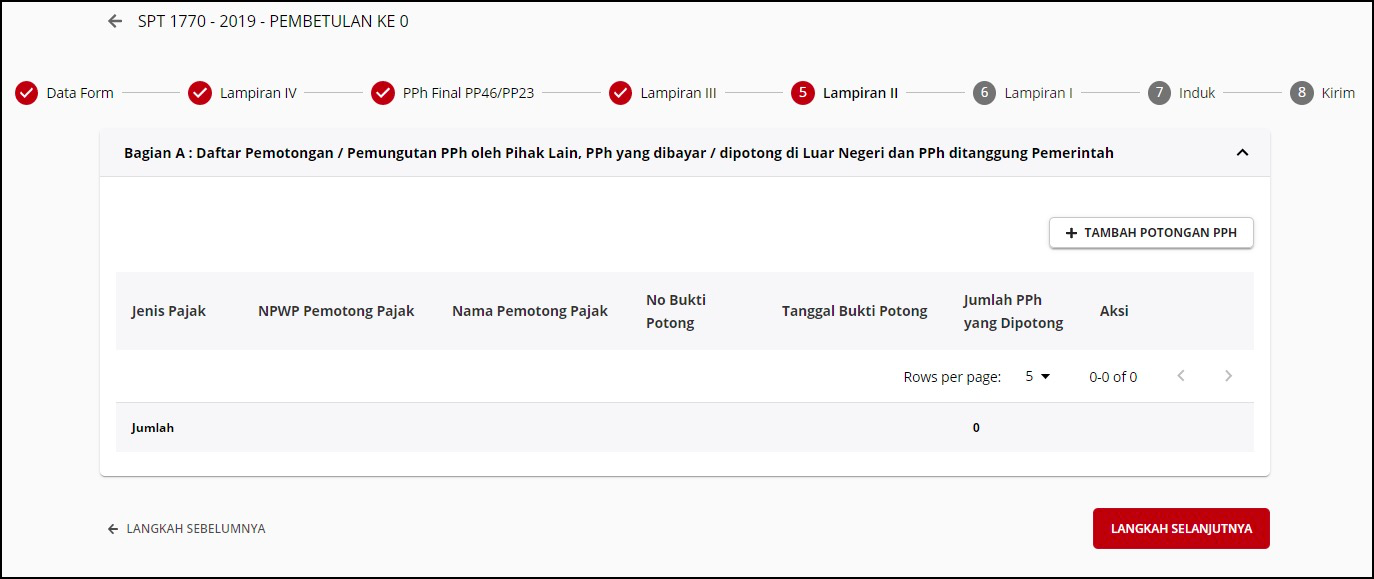Screen dimensions: 1374x579
Task: Open the Induk step label
Action: coord(1197,93)
